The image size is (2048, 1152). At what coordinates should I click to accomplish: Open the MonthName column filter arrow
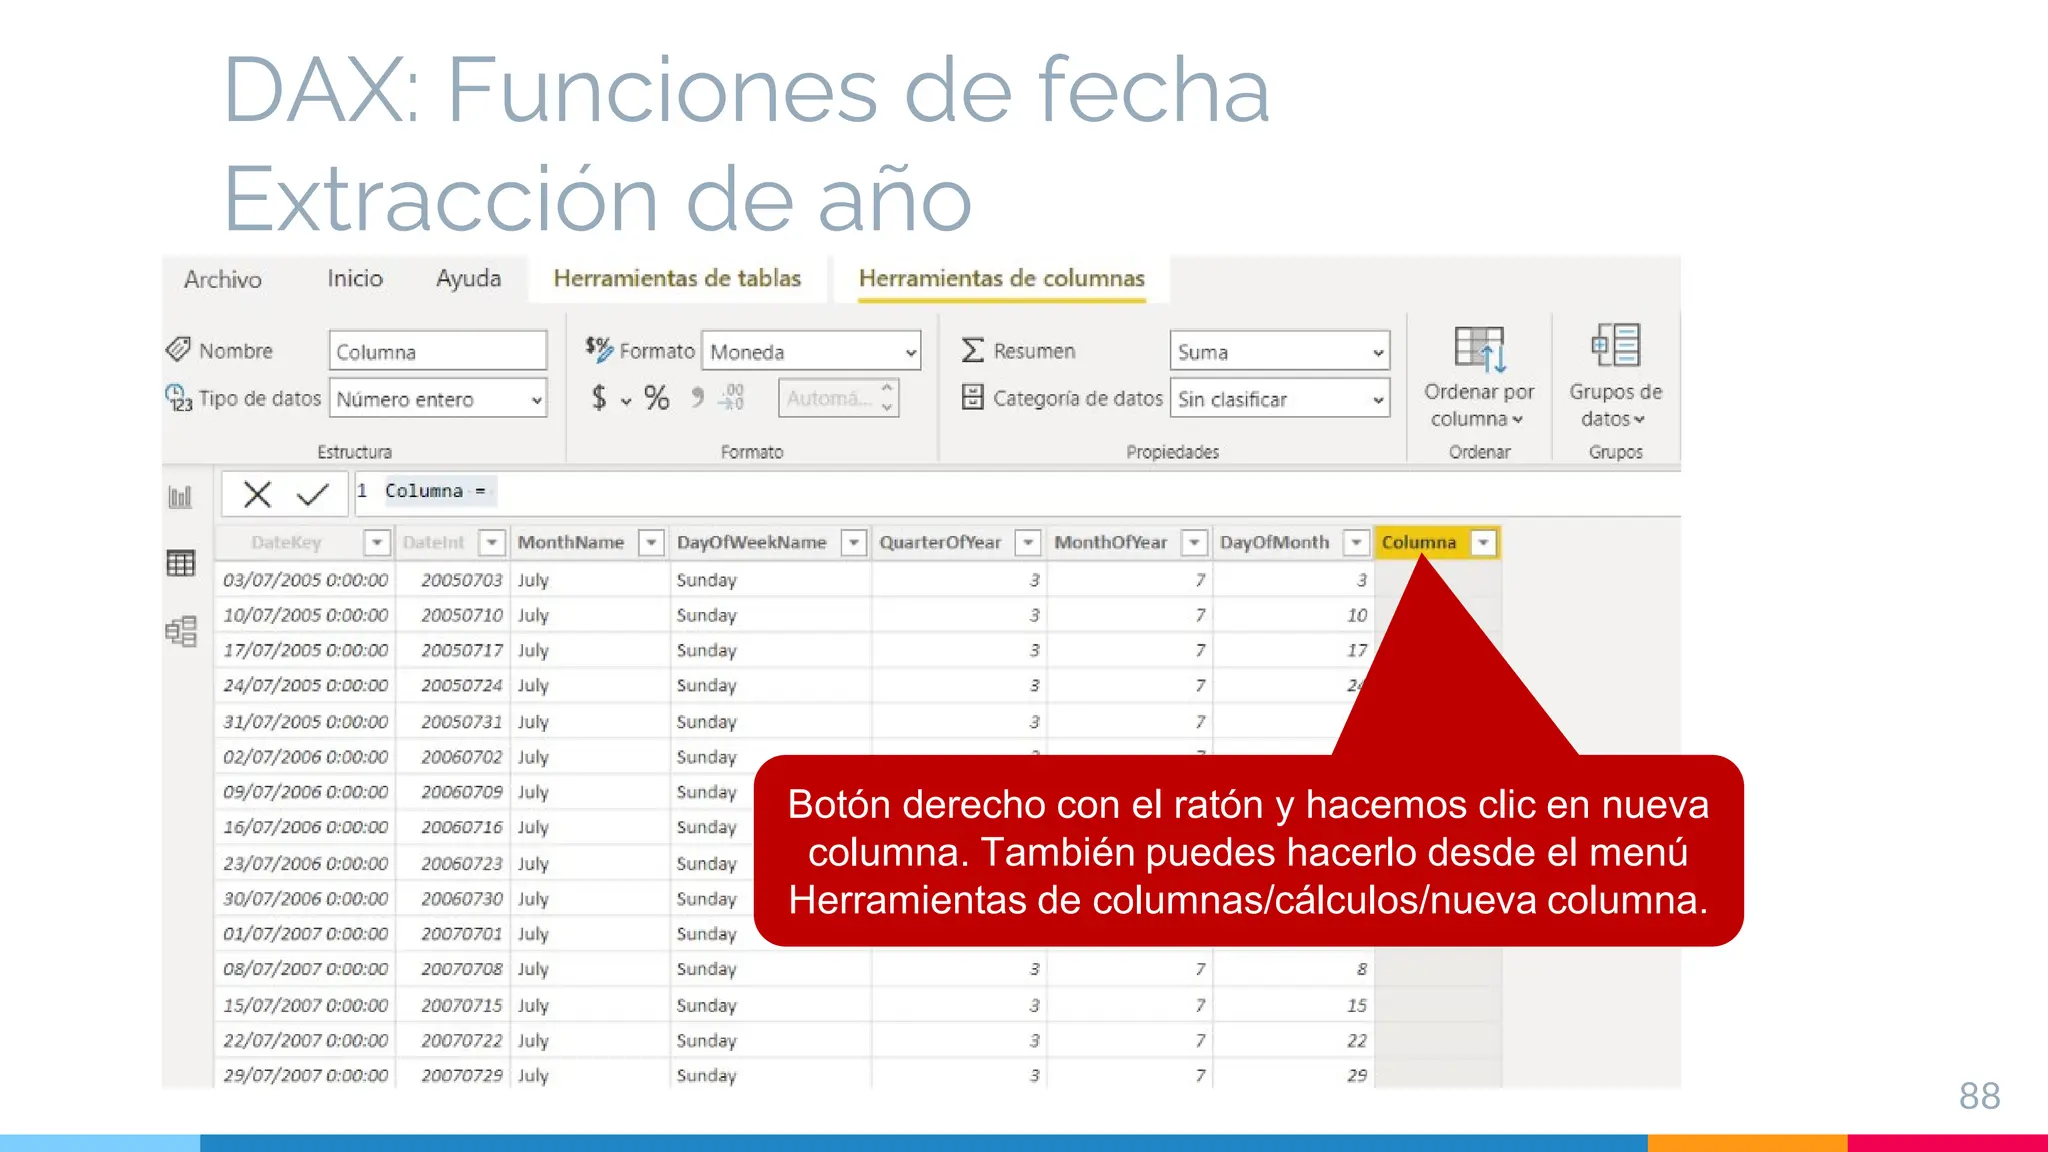651,542
